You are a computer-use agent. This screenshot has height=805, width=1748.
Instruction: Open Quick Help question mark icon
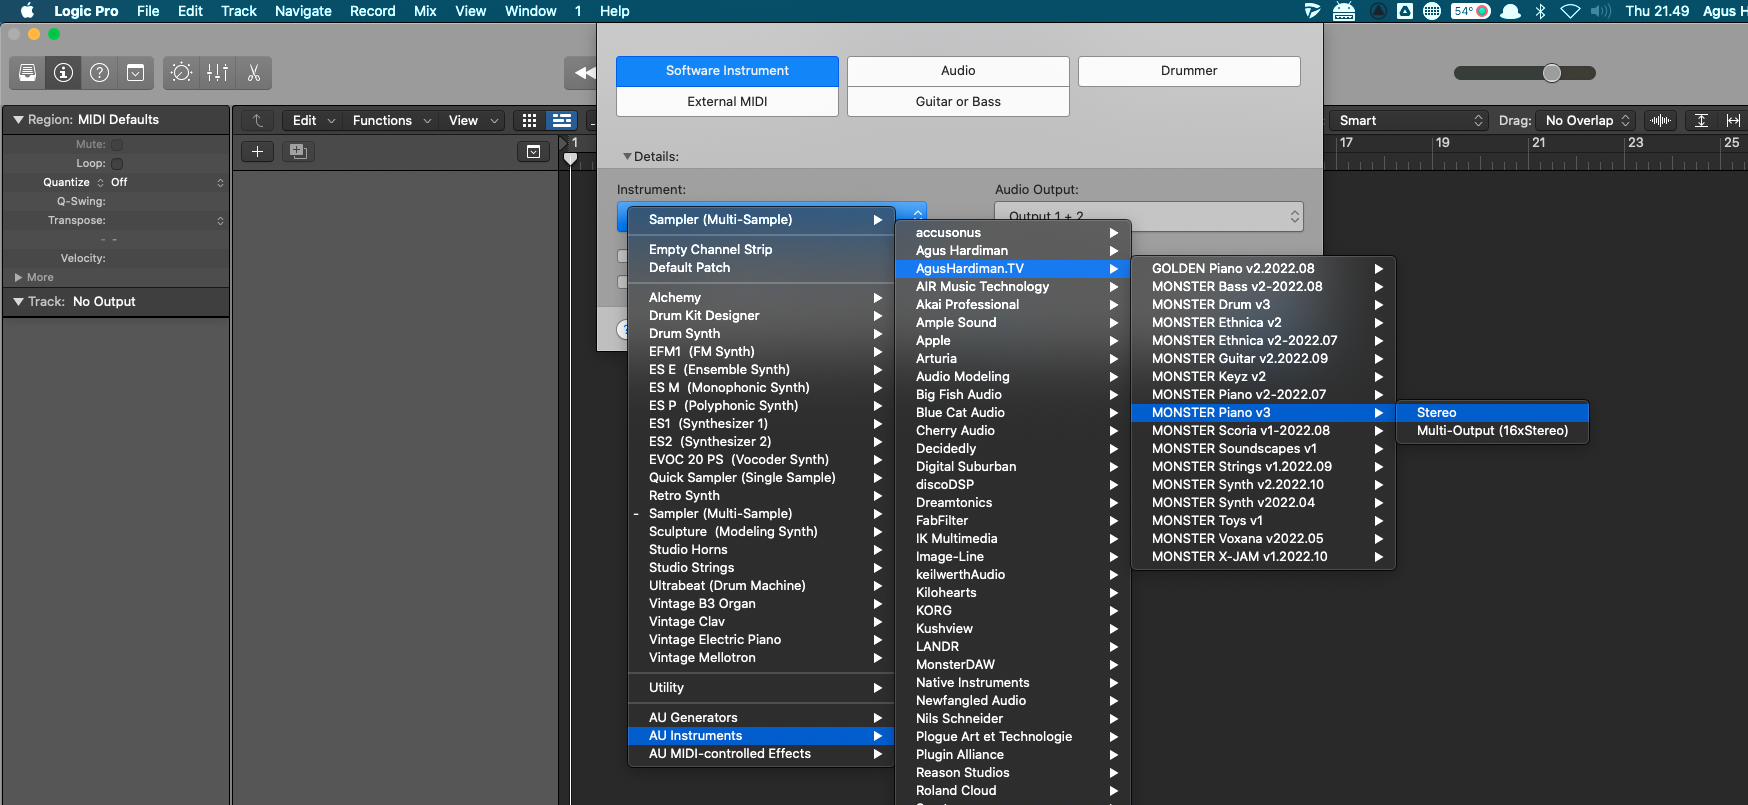[x=100, y=73]
